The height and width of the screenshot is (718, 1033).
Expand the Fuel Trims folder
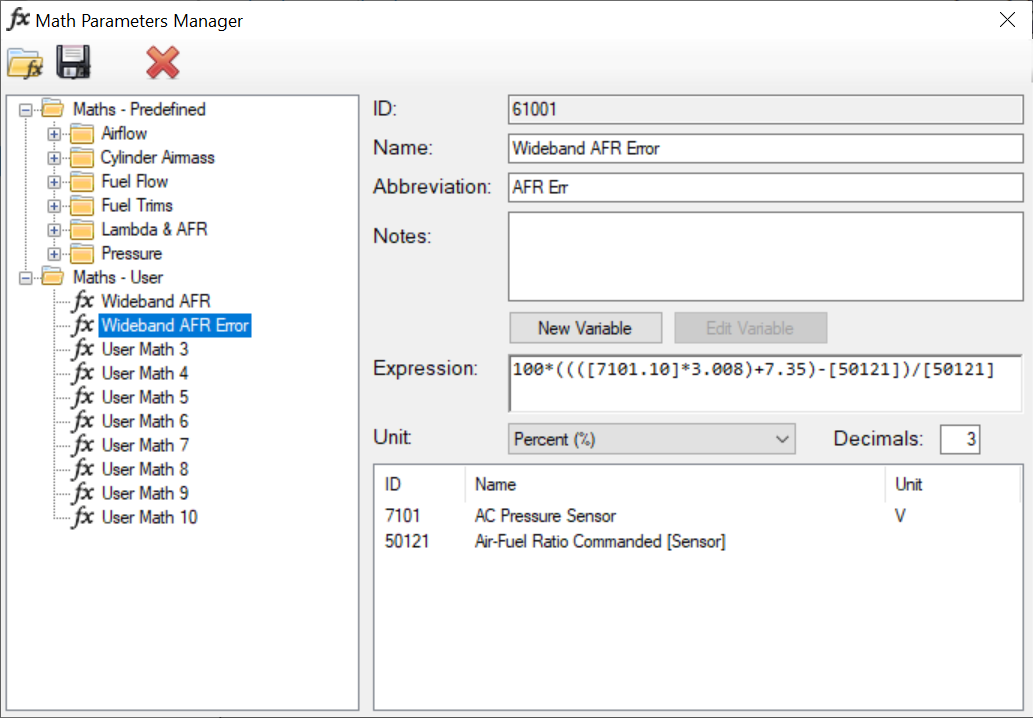point(54,206)
